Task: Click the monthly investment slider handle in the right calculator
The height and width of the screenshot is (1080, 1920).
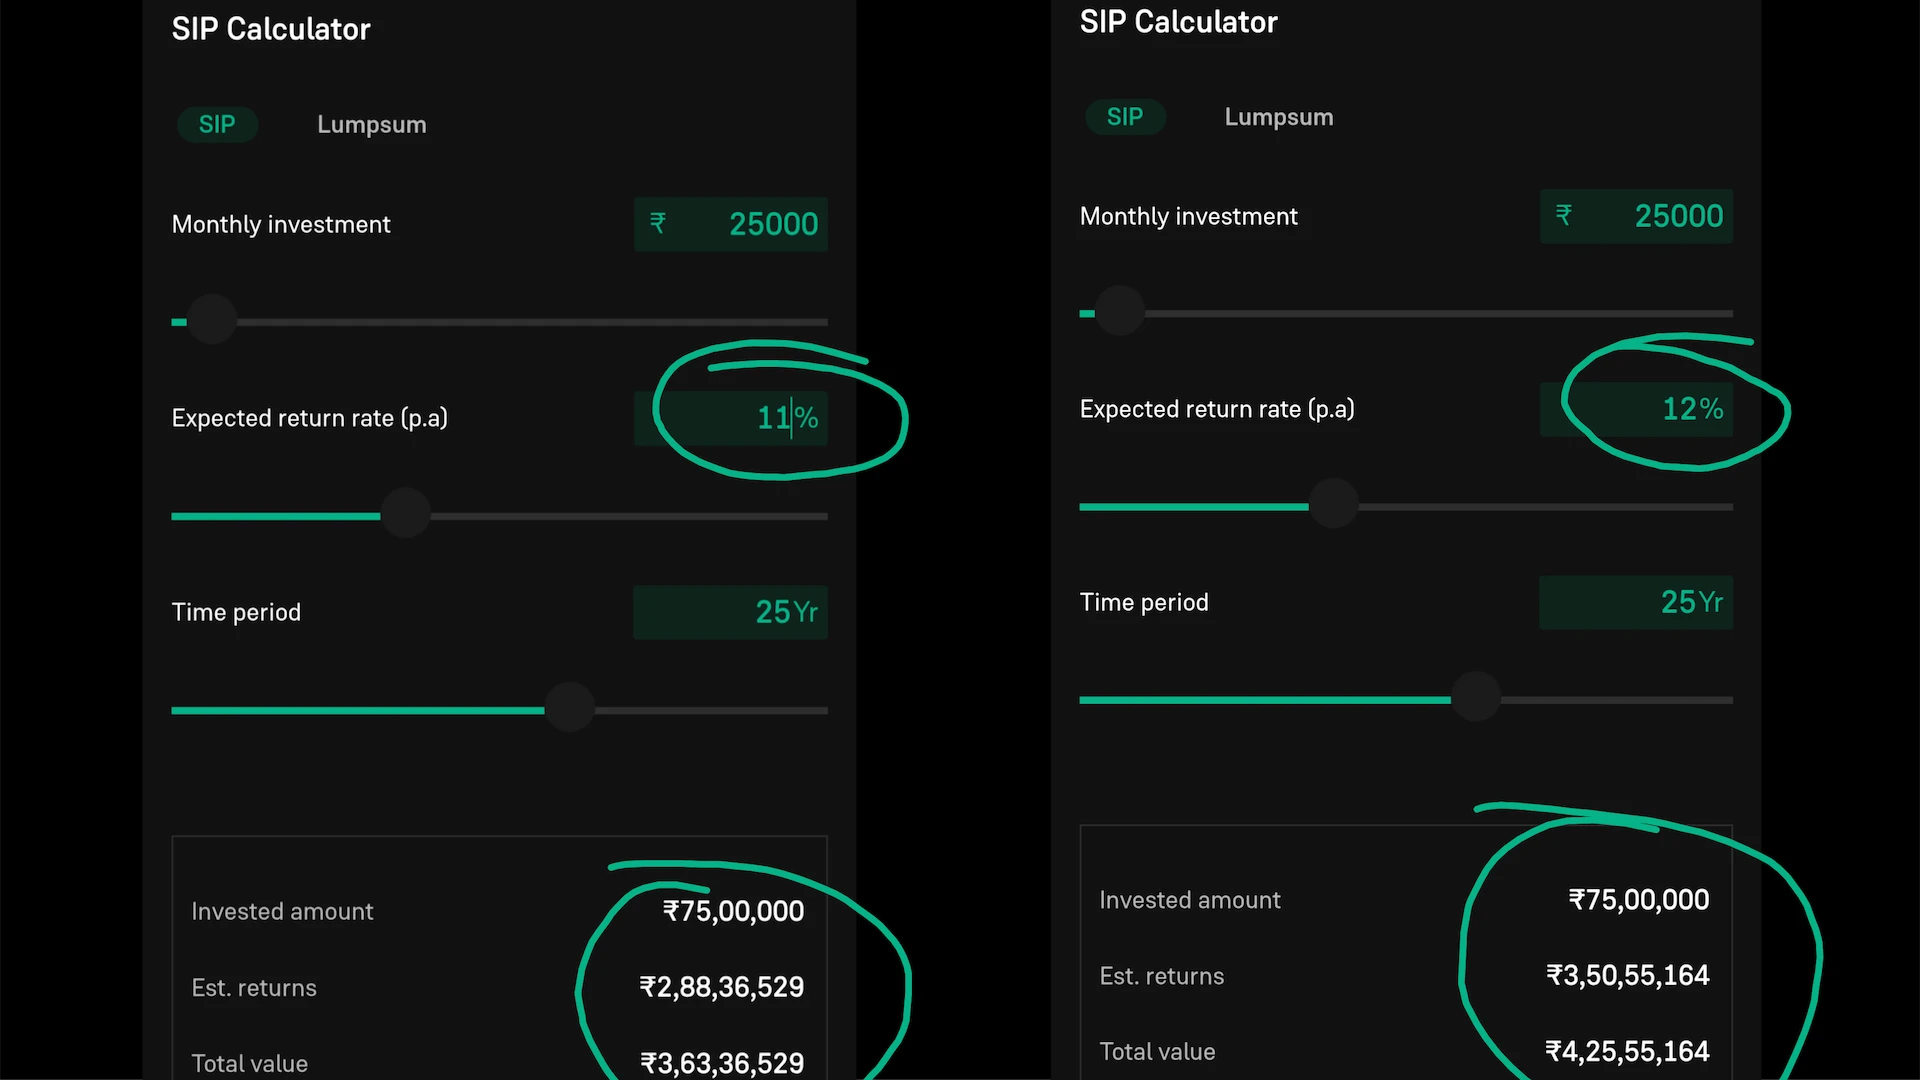Action: 1120,312
